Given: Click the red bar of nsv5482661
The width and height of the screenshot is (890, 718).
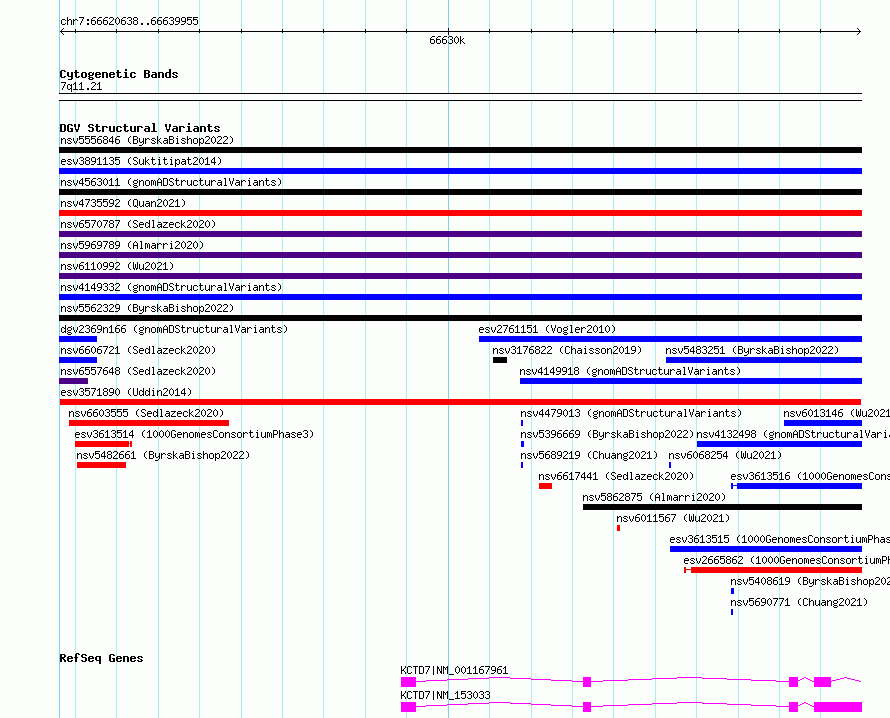Looking at the screenshot, I should 102,465.
